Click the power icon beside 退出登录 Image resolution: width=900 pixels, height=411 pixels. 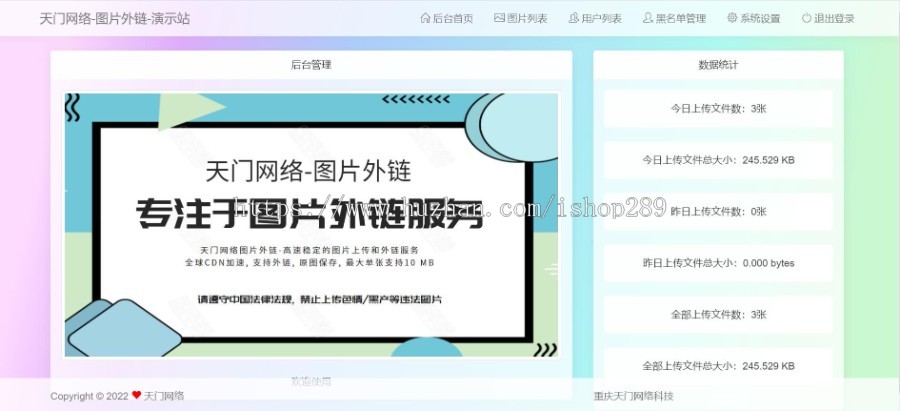pos(806,18)
